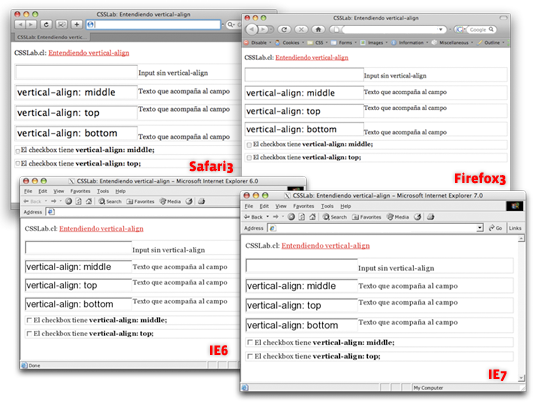This screenshot has width=535, height=405.
Task: Open the Favorites menu in IE6
Action: 80,191
